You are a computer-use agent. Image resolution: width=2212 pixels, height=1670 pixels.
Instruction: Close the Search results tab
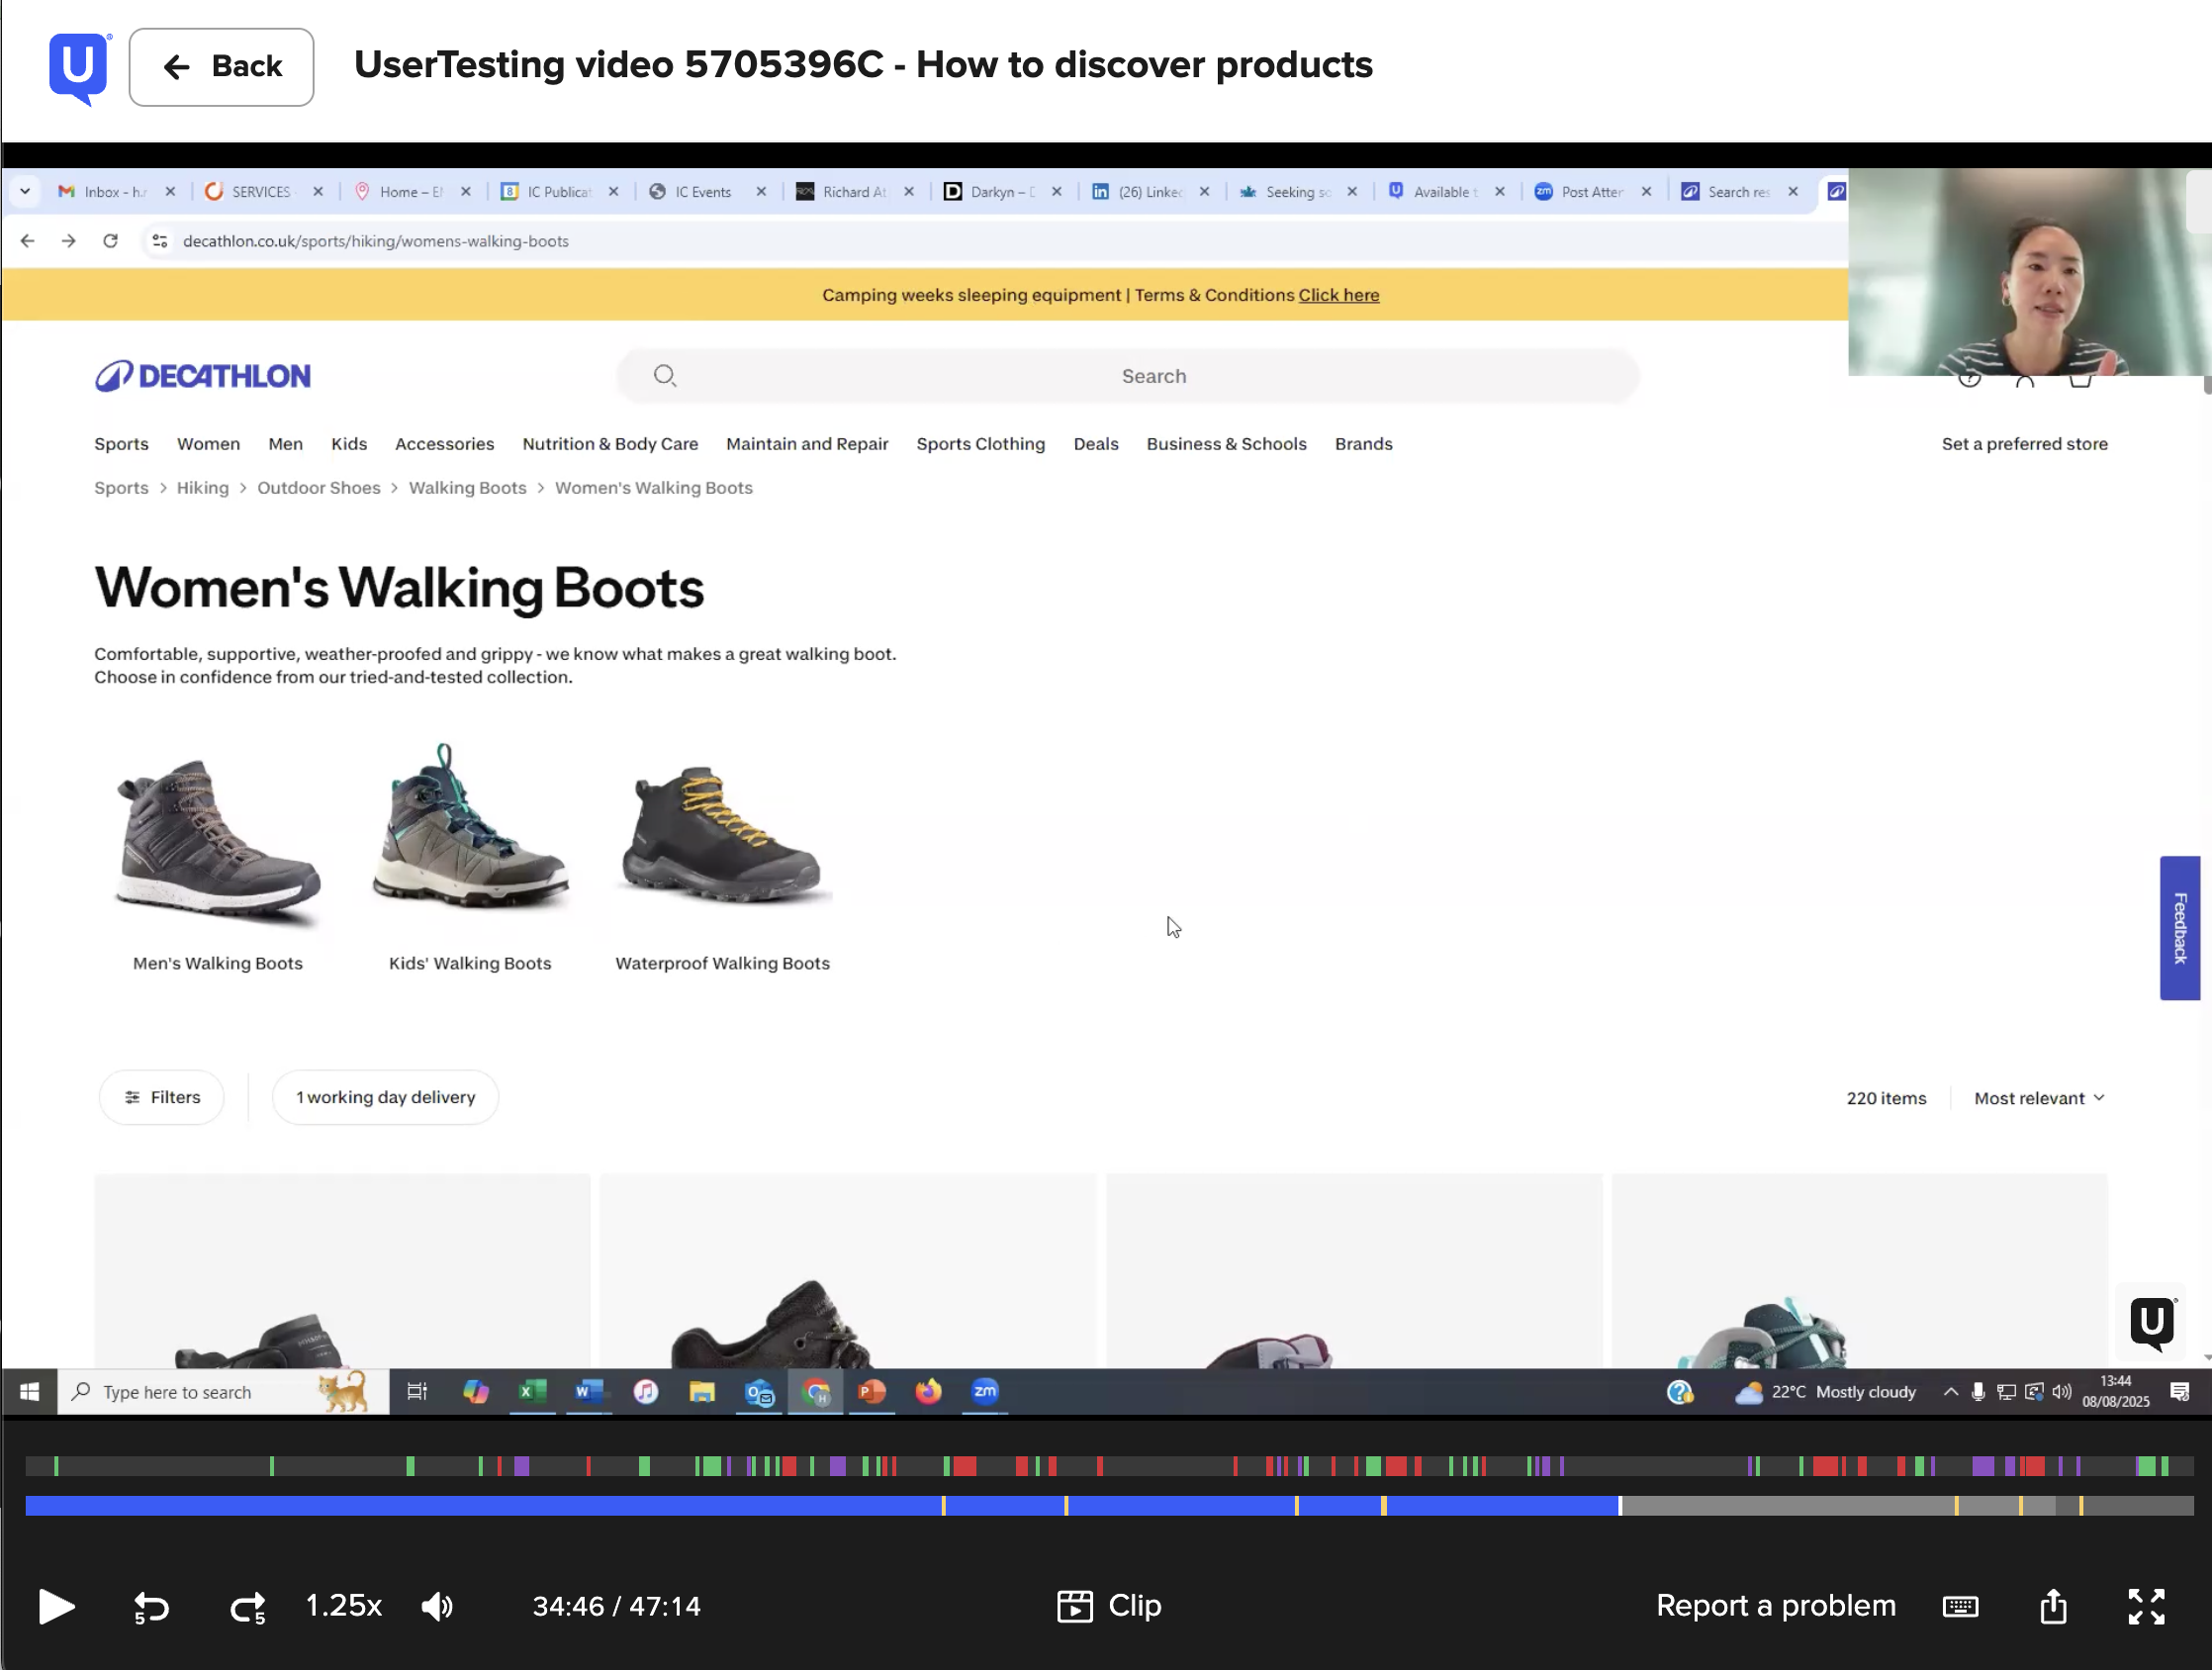[1793, 191]
